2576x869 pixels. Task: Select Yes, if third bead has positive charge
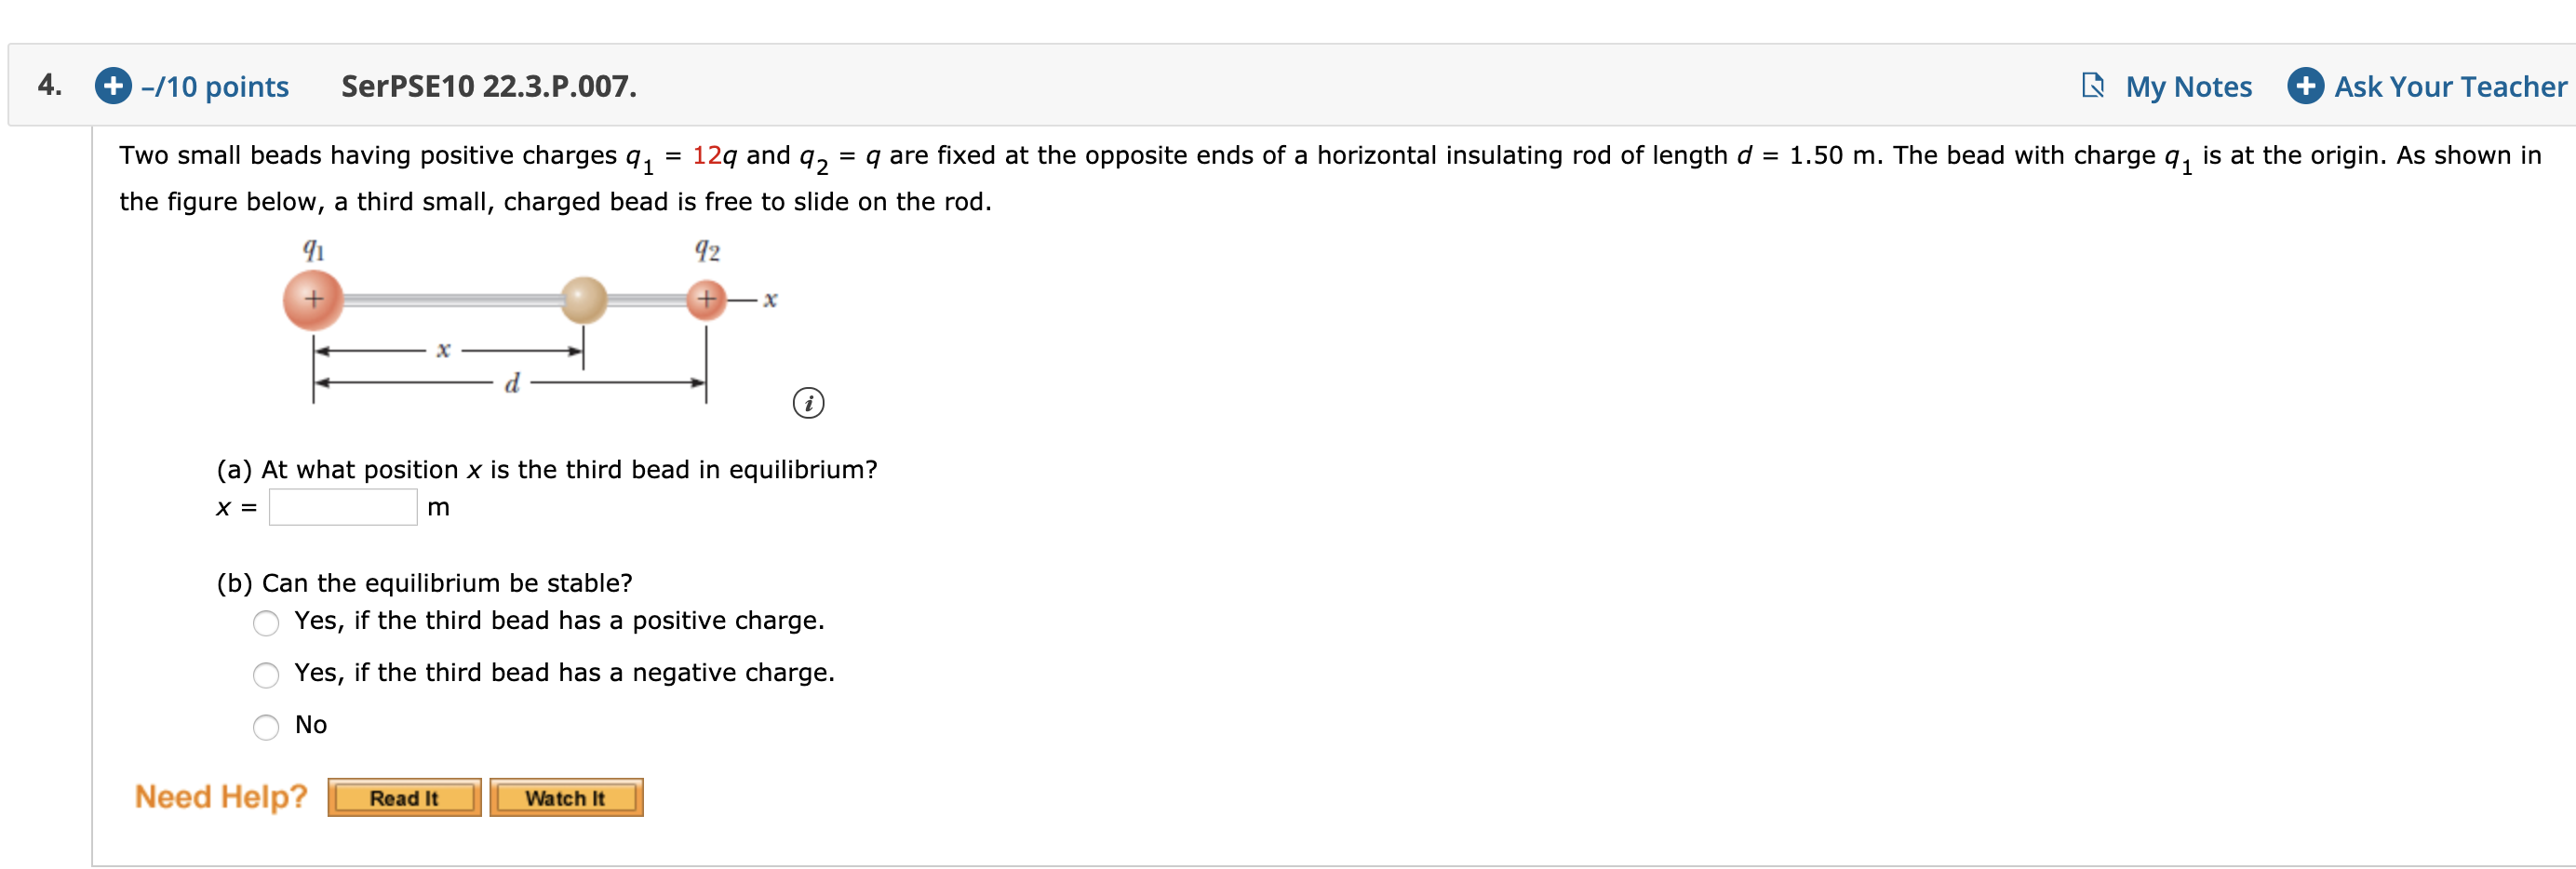(266, 623)
